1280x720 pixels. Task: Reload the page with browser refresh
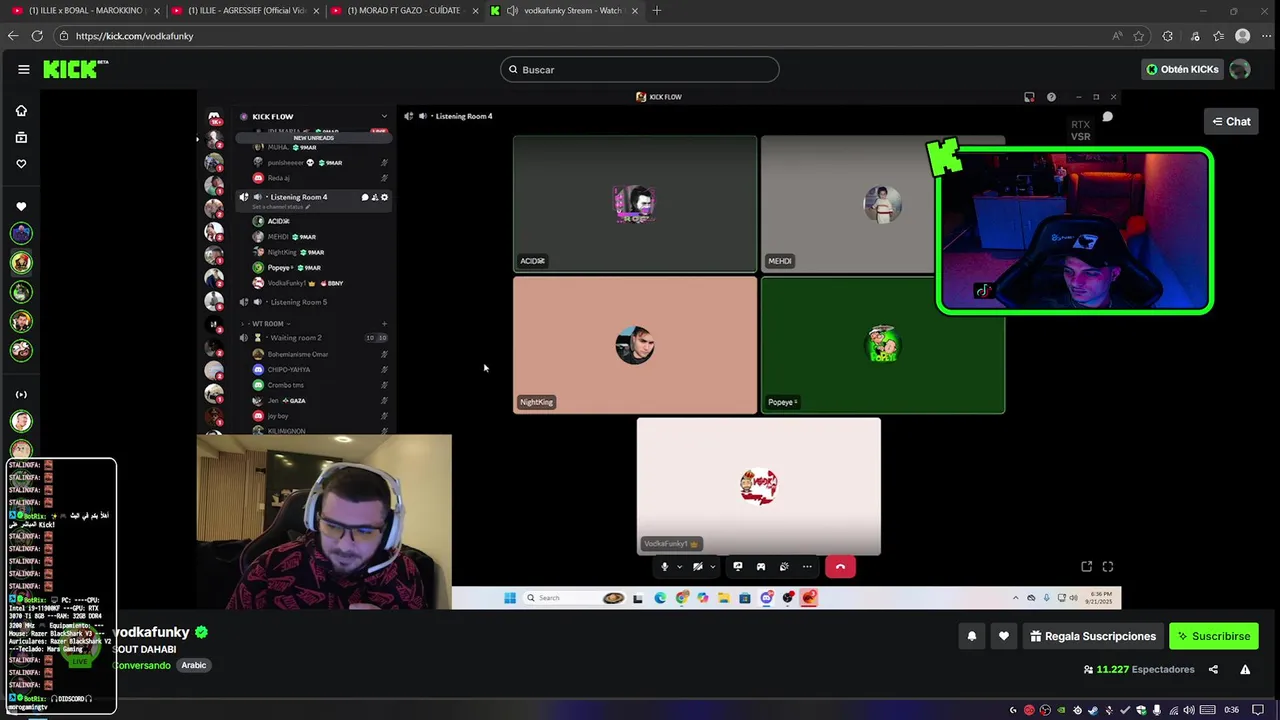point(37,36)
